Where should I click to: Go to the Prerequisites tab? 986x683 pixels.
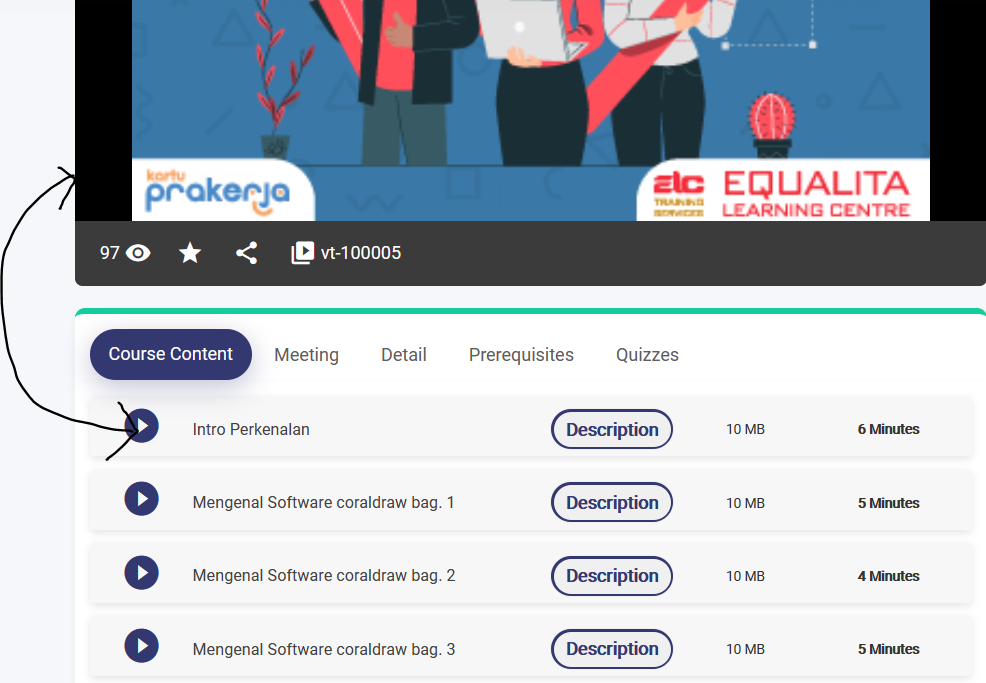521,355
